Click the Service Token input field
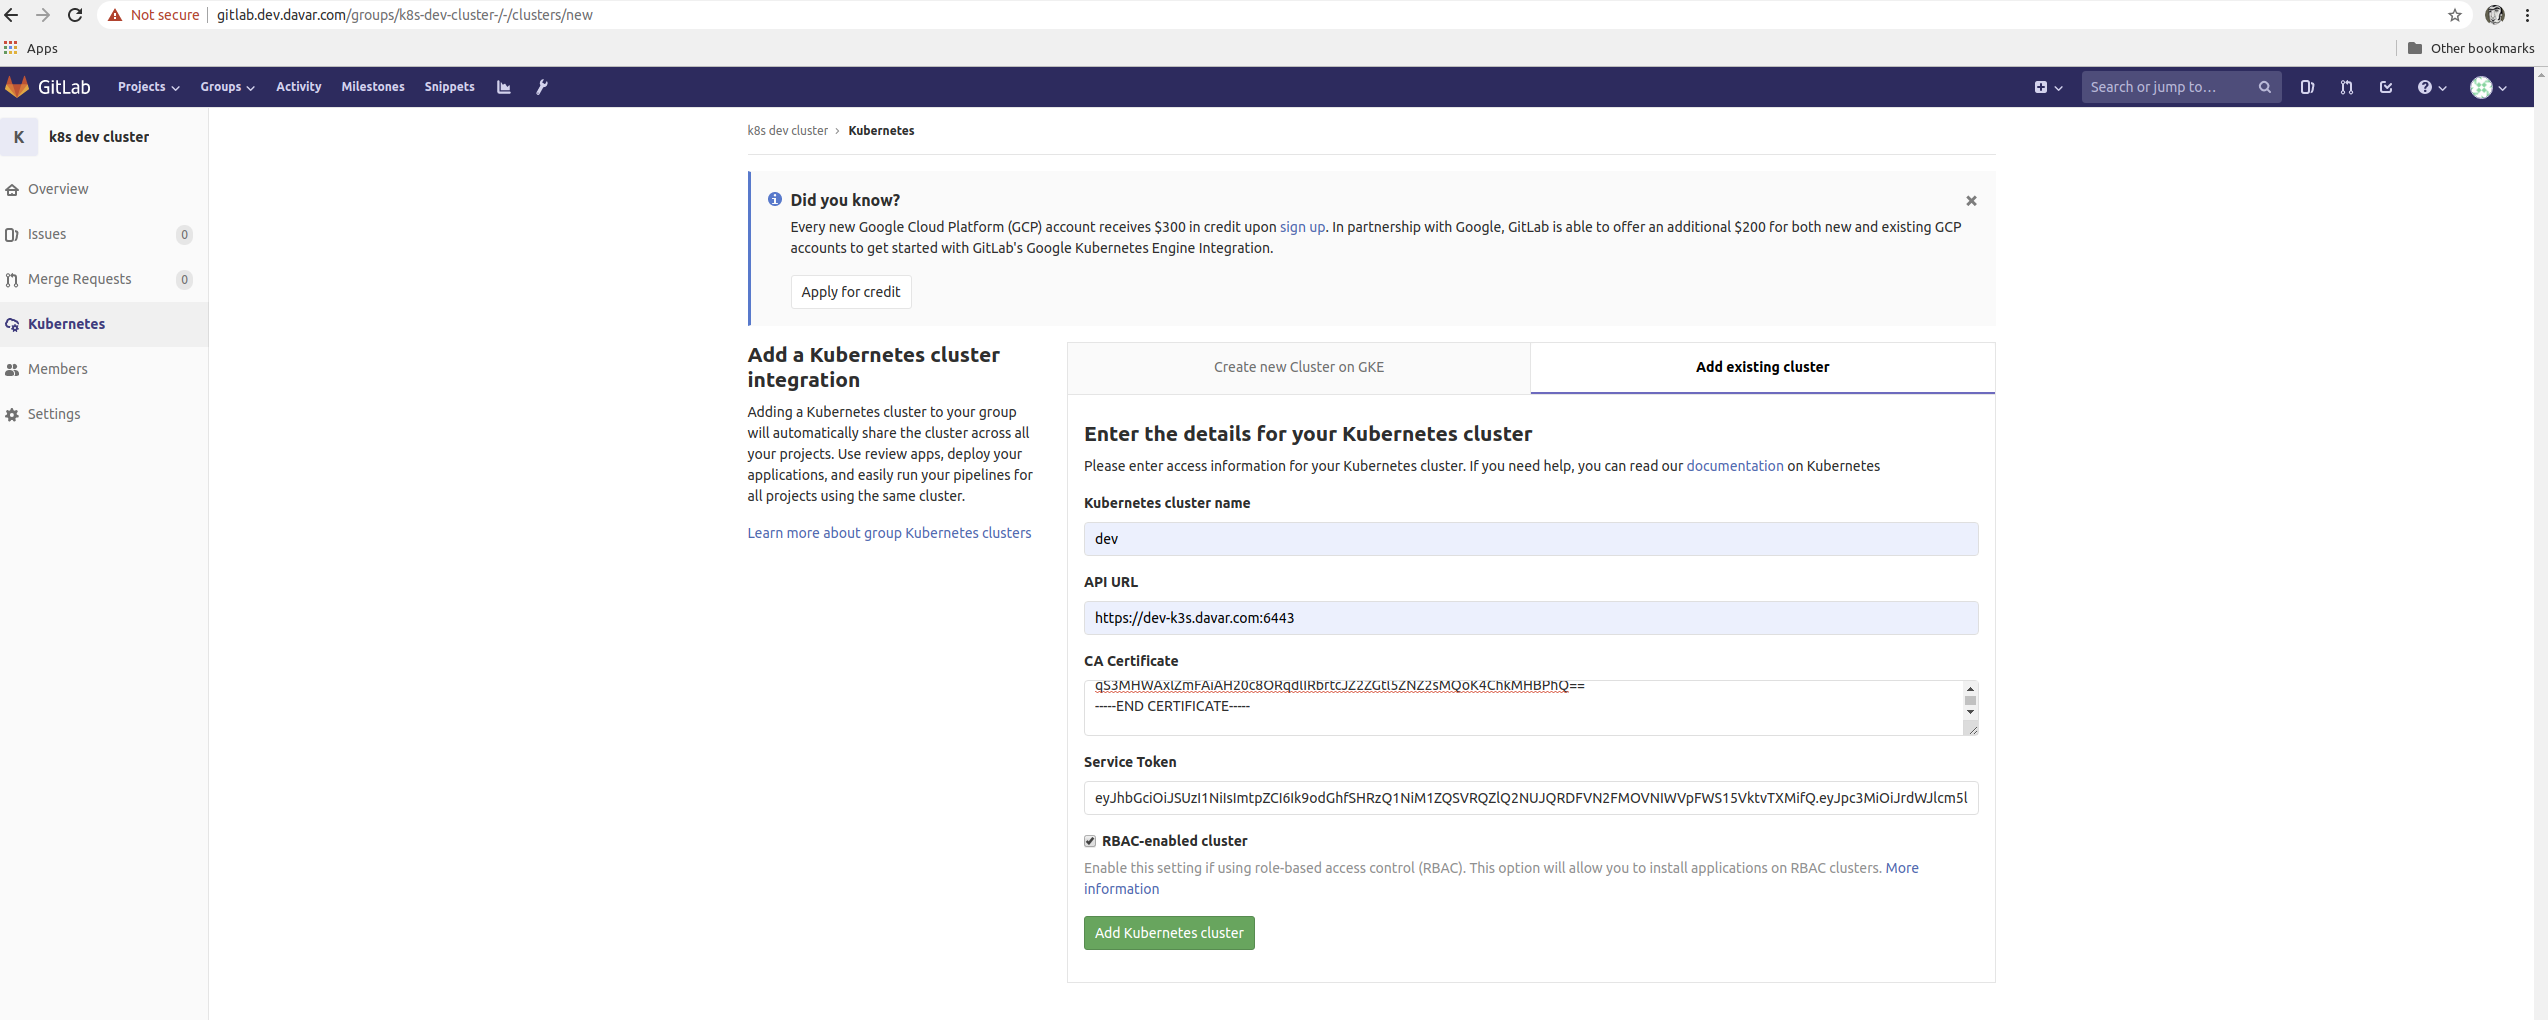Image resolution: width=2548 pixels, height=1020 pixels. 1530,798
